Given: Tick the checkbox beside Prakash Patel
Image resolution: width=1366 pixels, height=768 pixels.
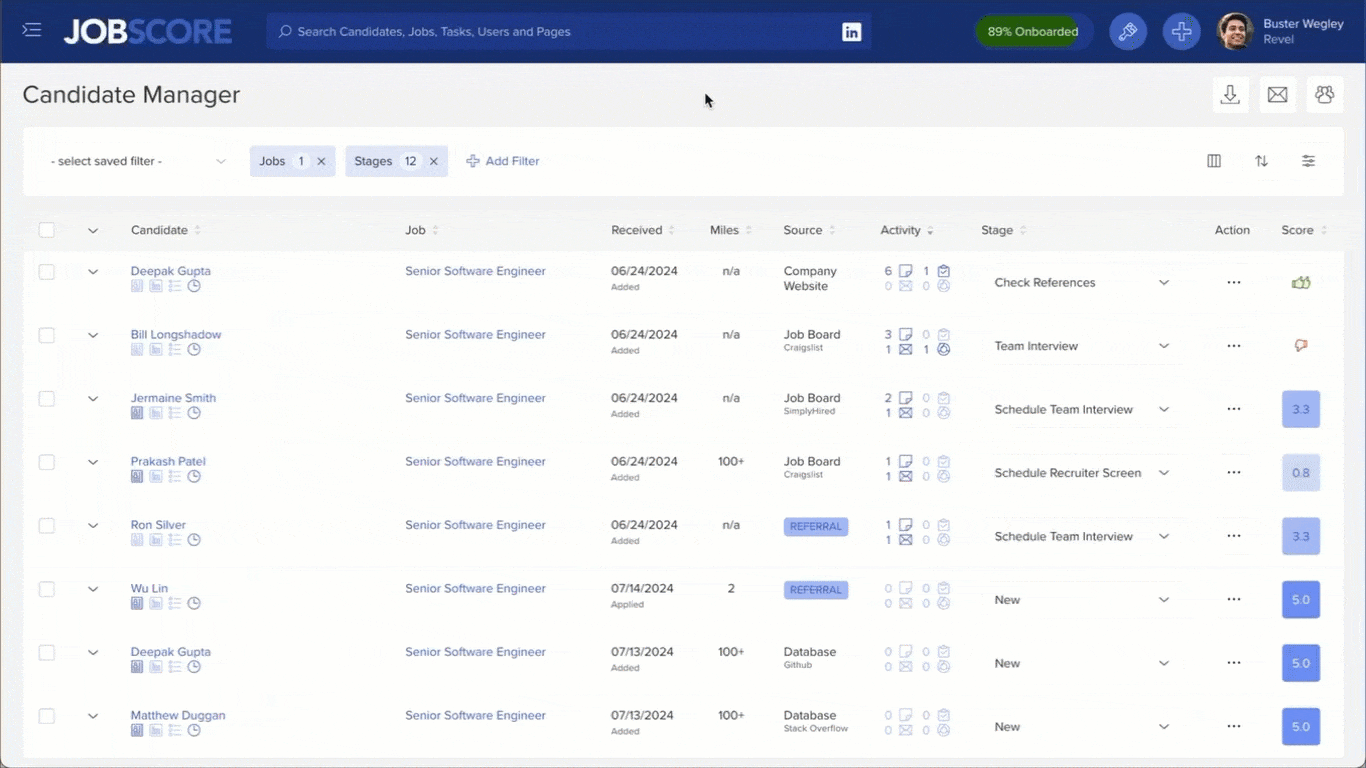Looking at the screenshot, I should pyautogui.click(x=46, y=462).
